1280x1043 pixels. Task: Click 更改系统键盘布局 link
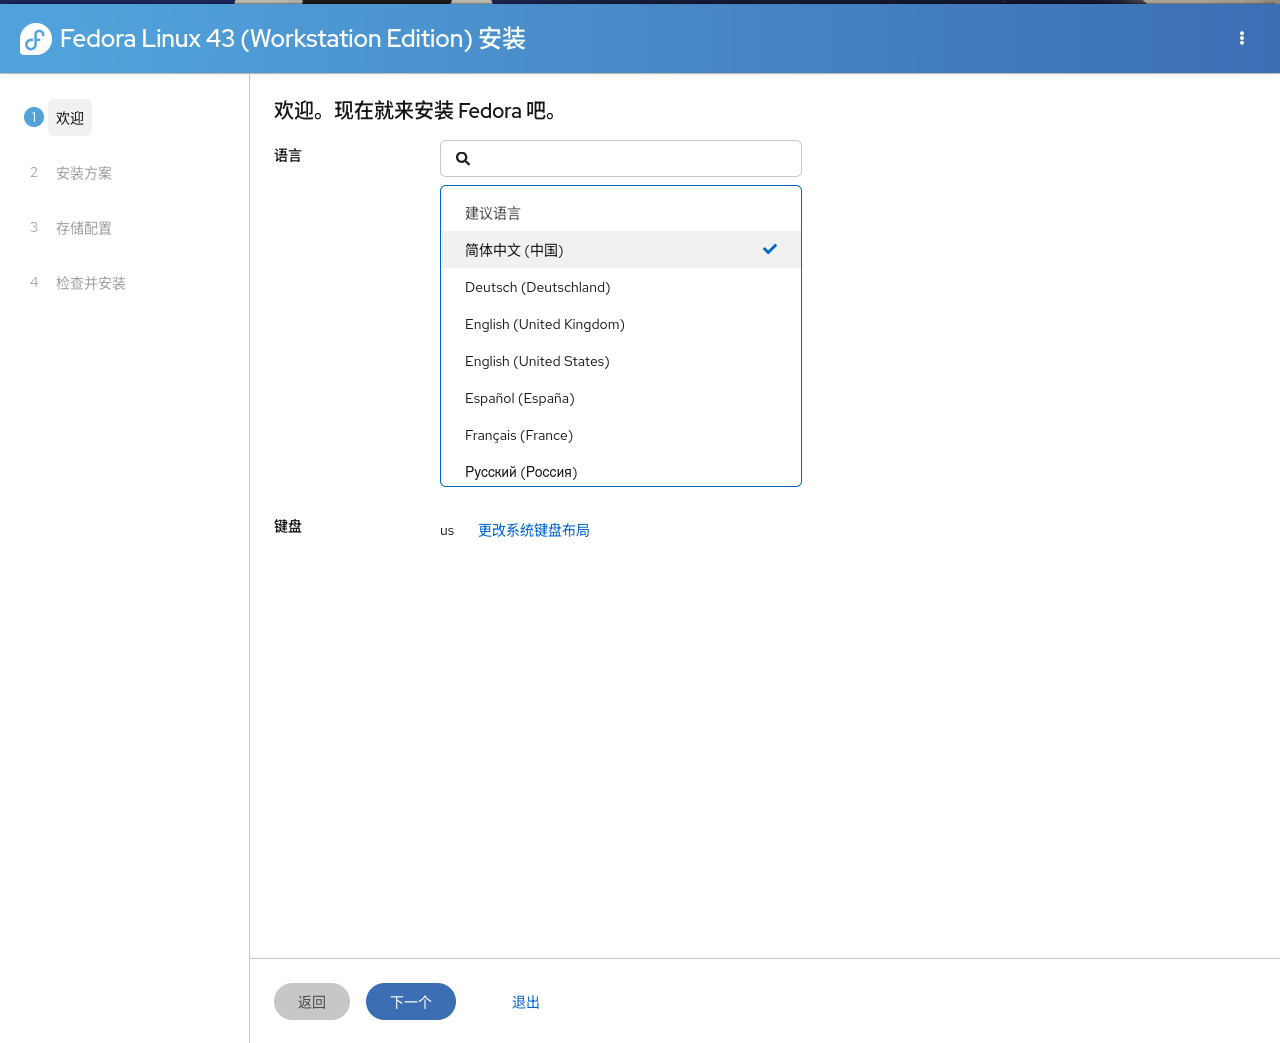(533, 530)
